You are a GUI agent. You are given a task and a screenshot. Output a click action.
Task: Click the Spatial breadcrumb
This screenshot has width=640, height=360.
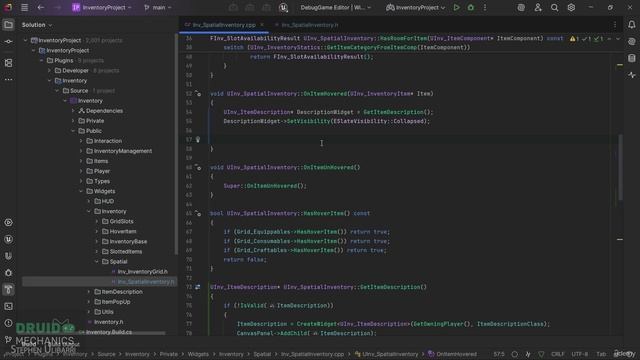click(x=262, y=354)
